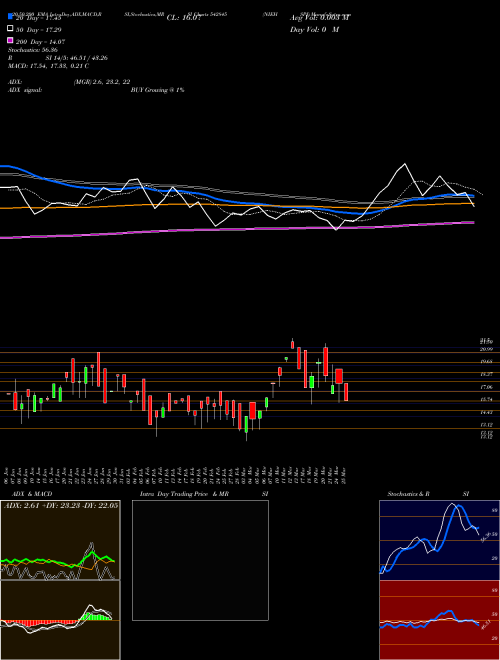The width and height of the screenshot is (500, 660).
Task: Click the 'Intra Day Trading Price & MR' title
Action: click(x=184, y=494)
